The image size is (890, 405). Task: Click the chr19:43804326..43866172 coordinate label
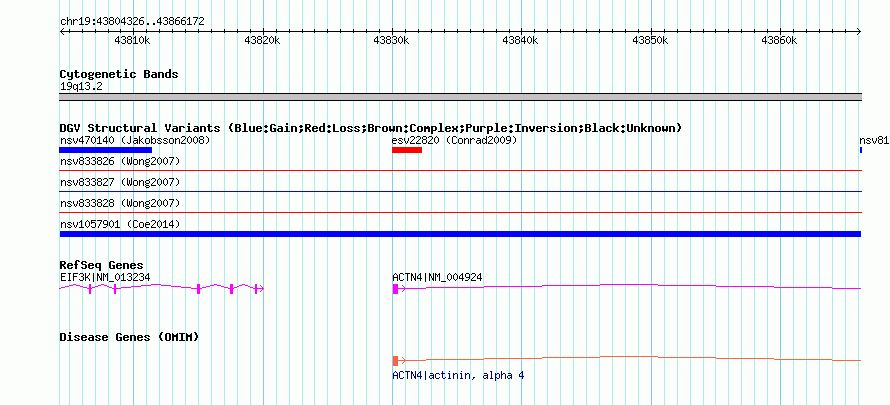click(132, 22)
